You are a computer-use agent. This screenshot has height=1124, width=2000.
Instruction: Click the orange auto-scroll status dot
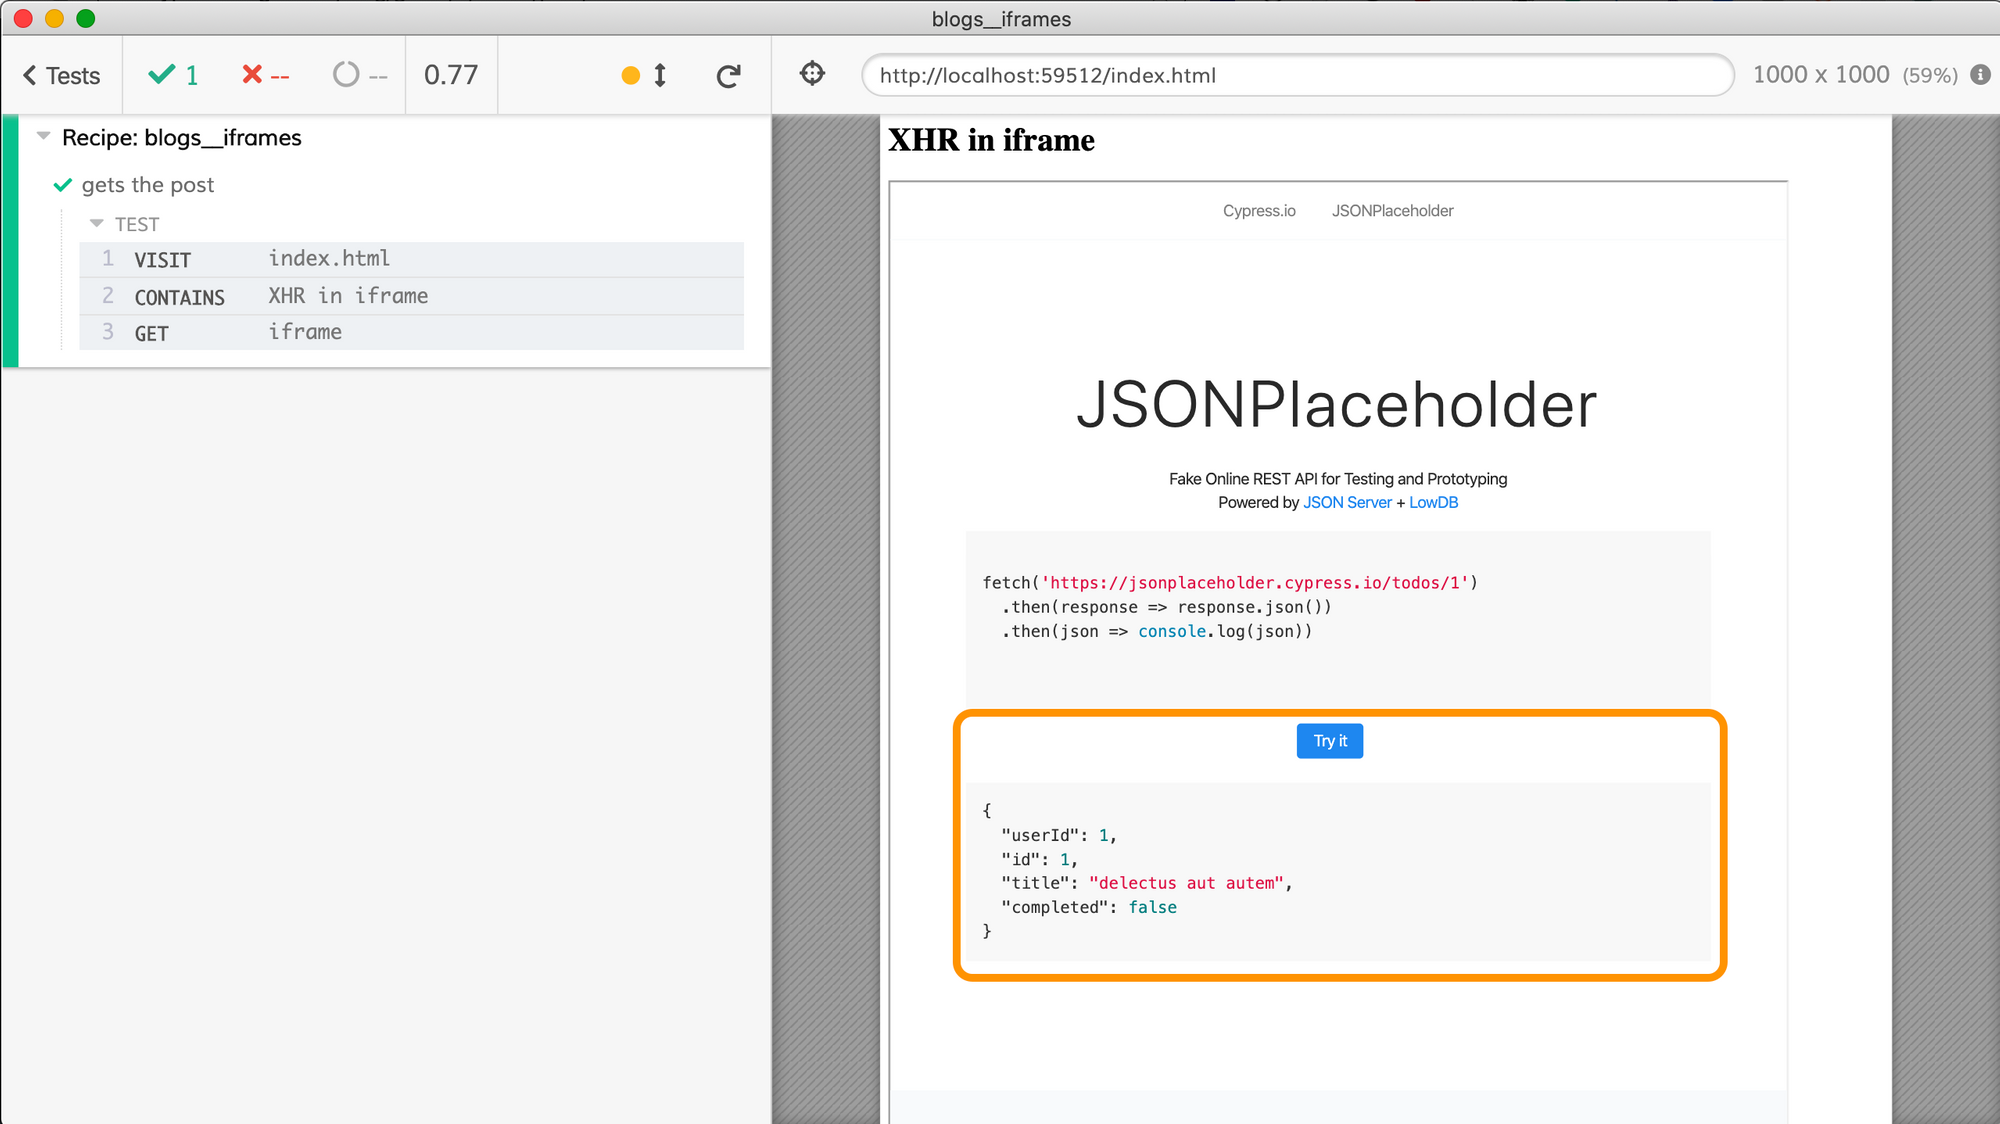(x=630, y=76)
